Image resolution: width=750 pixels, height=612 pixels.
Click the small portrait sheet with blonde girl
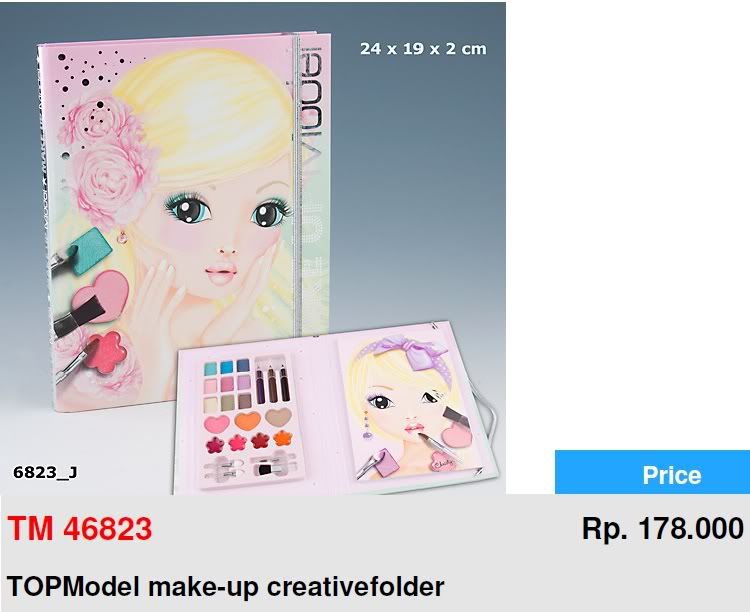pos(411,407)
